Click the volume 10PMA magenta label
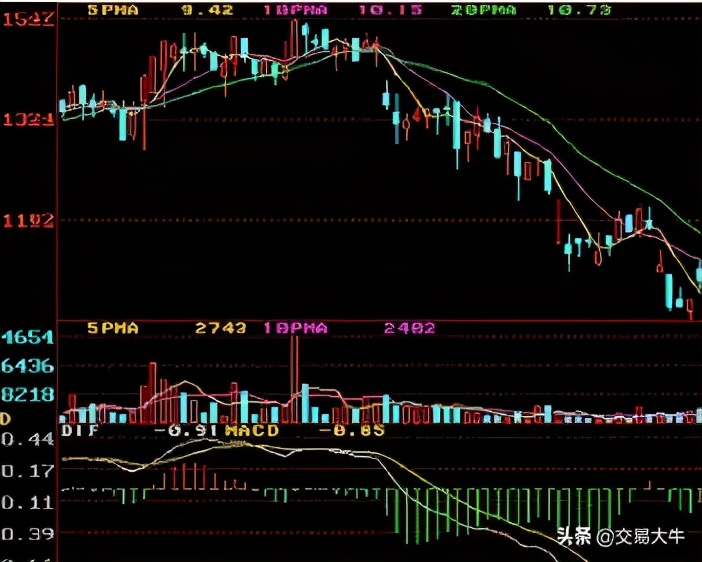This screenshot has width=702, height=562. tap(294, 328)
